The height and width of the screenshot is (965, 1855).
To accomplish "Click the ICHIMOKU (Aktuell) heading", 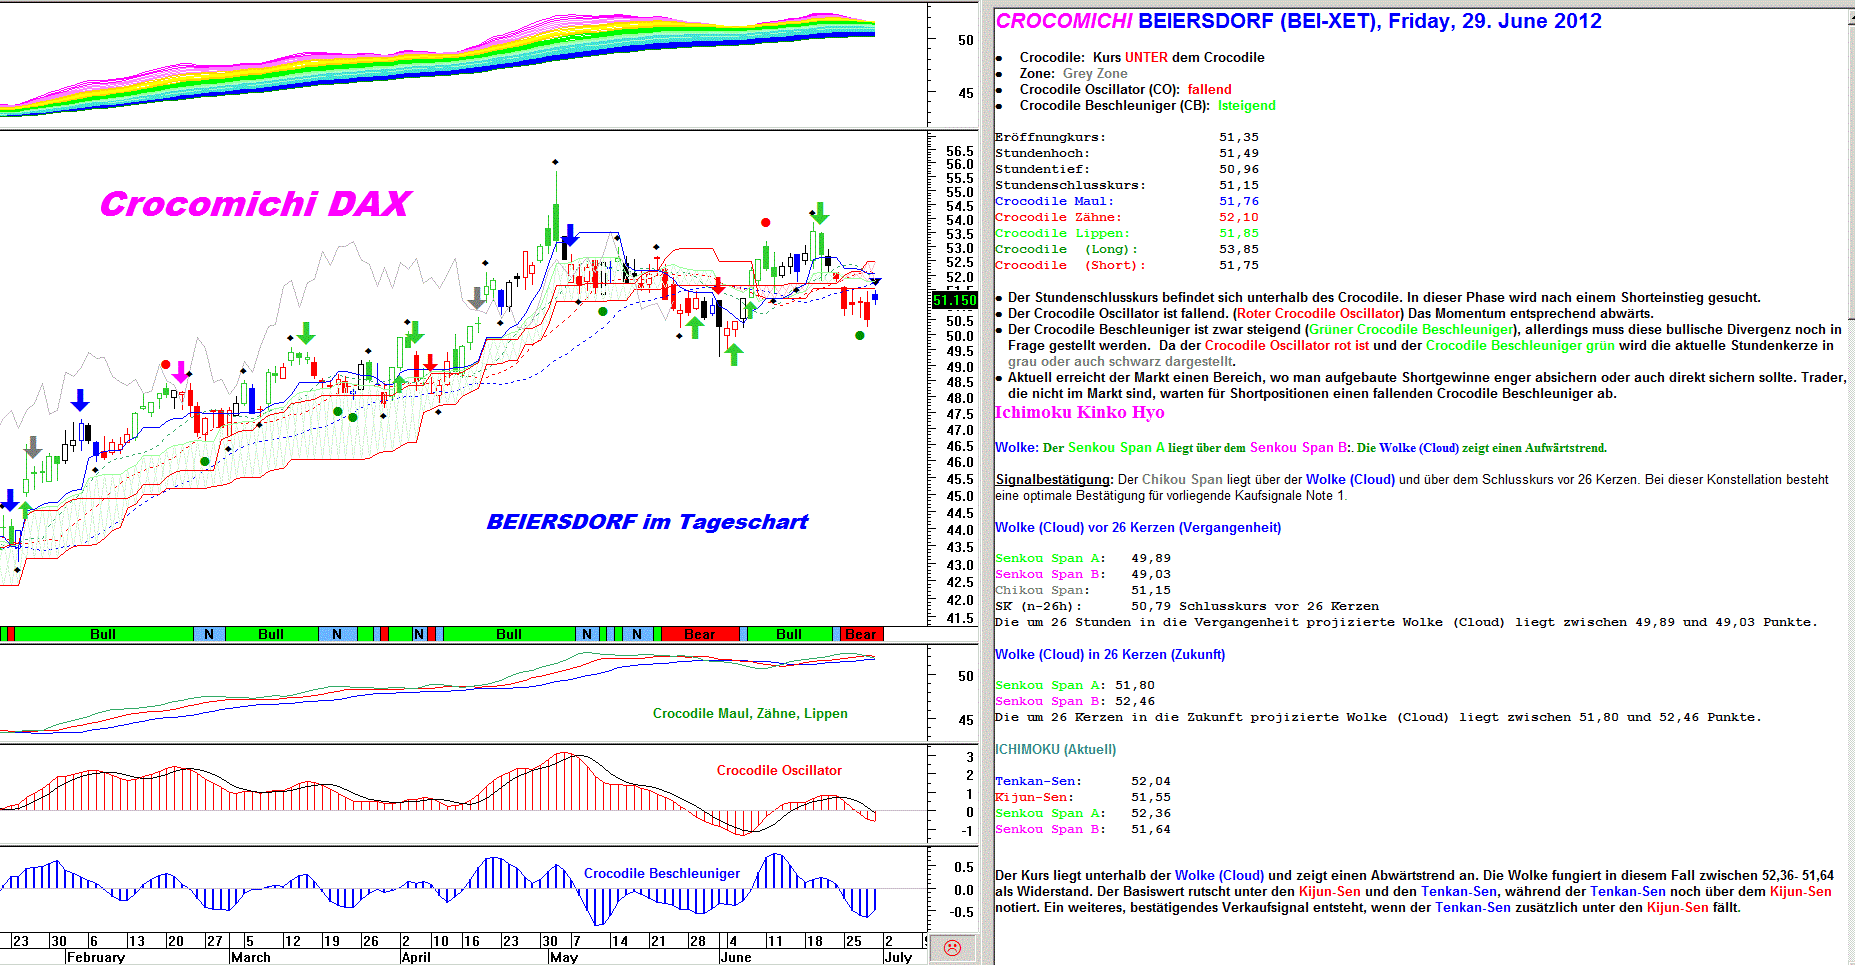I will [x=1055, y=749].
